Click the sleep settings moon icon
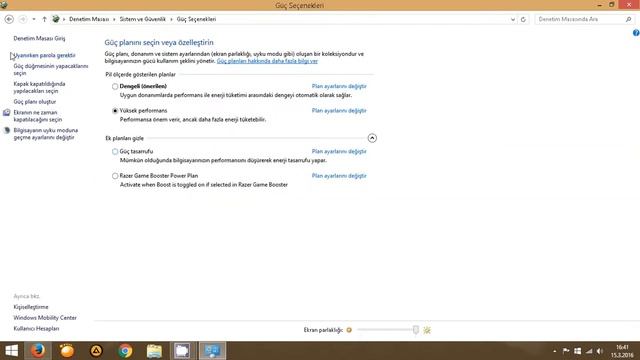This screenshot has width=640, height=360. tap(7, 131)
